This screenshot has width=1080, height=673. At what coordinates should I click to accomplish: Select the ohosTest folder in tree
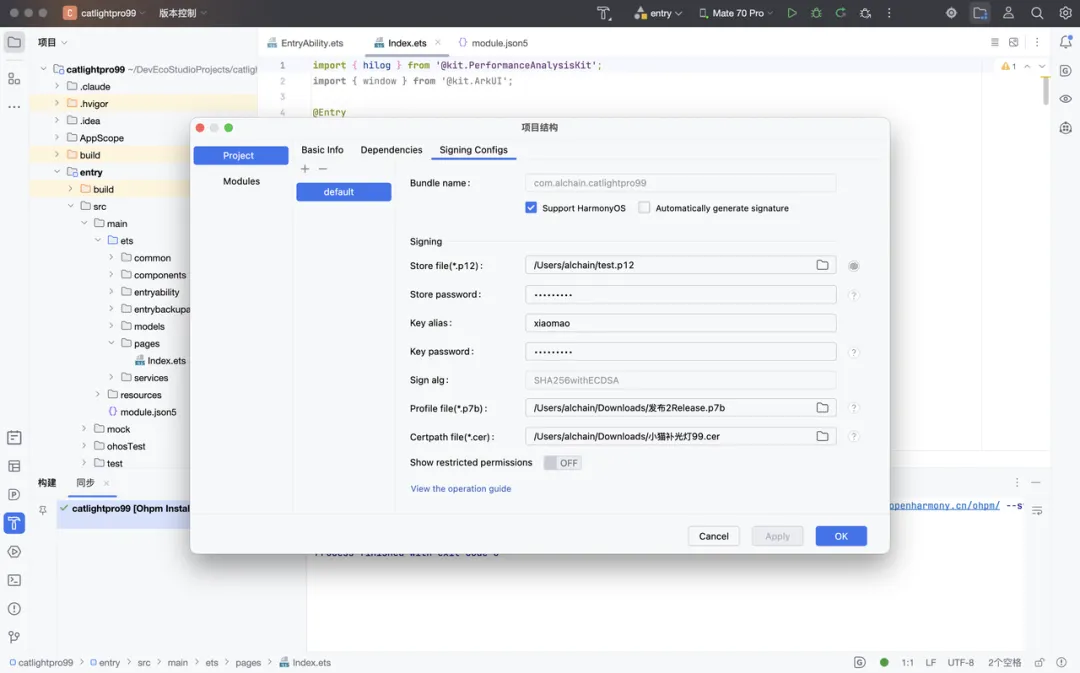point(120,446)
